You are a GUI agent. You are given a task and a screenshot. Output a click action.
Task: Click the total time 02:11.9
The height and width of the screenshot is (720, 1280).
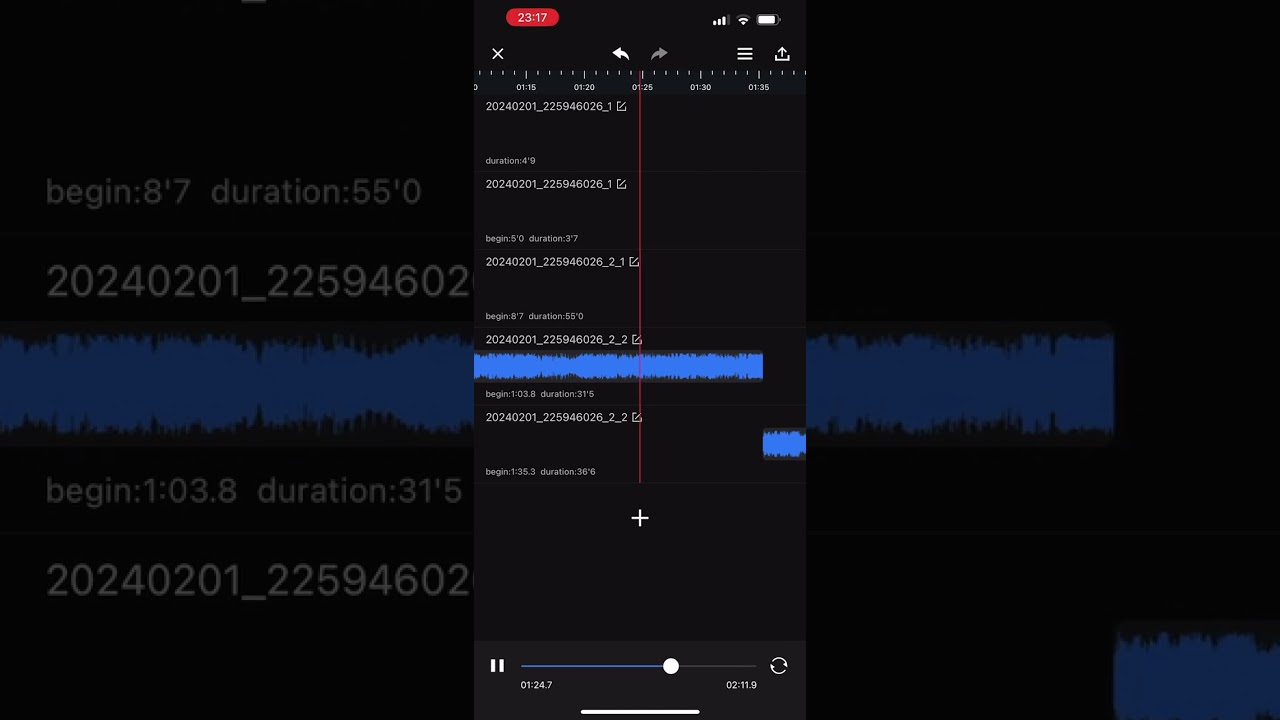(741, 685)
